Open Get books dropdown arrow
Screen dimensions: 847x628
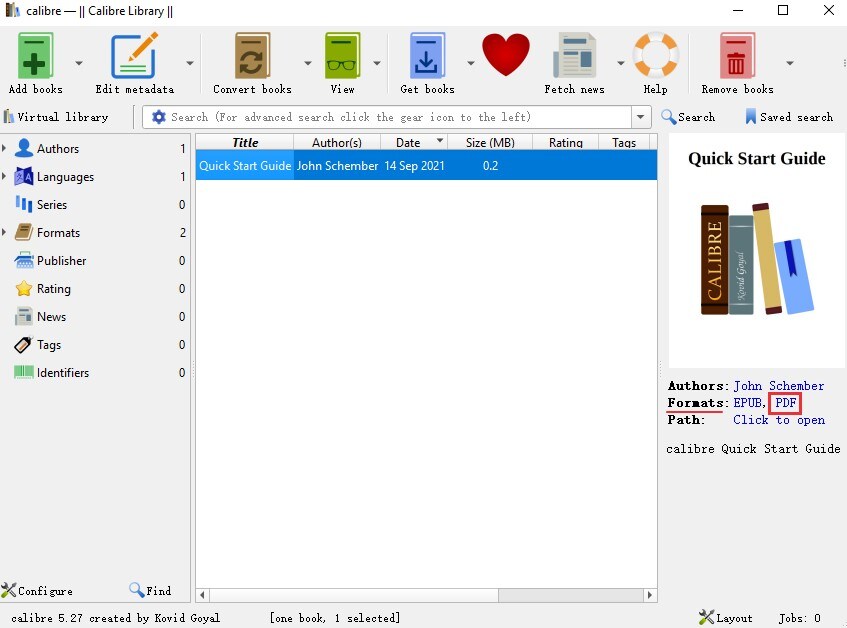[470, 63]
